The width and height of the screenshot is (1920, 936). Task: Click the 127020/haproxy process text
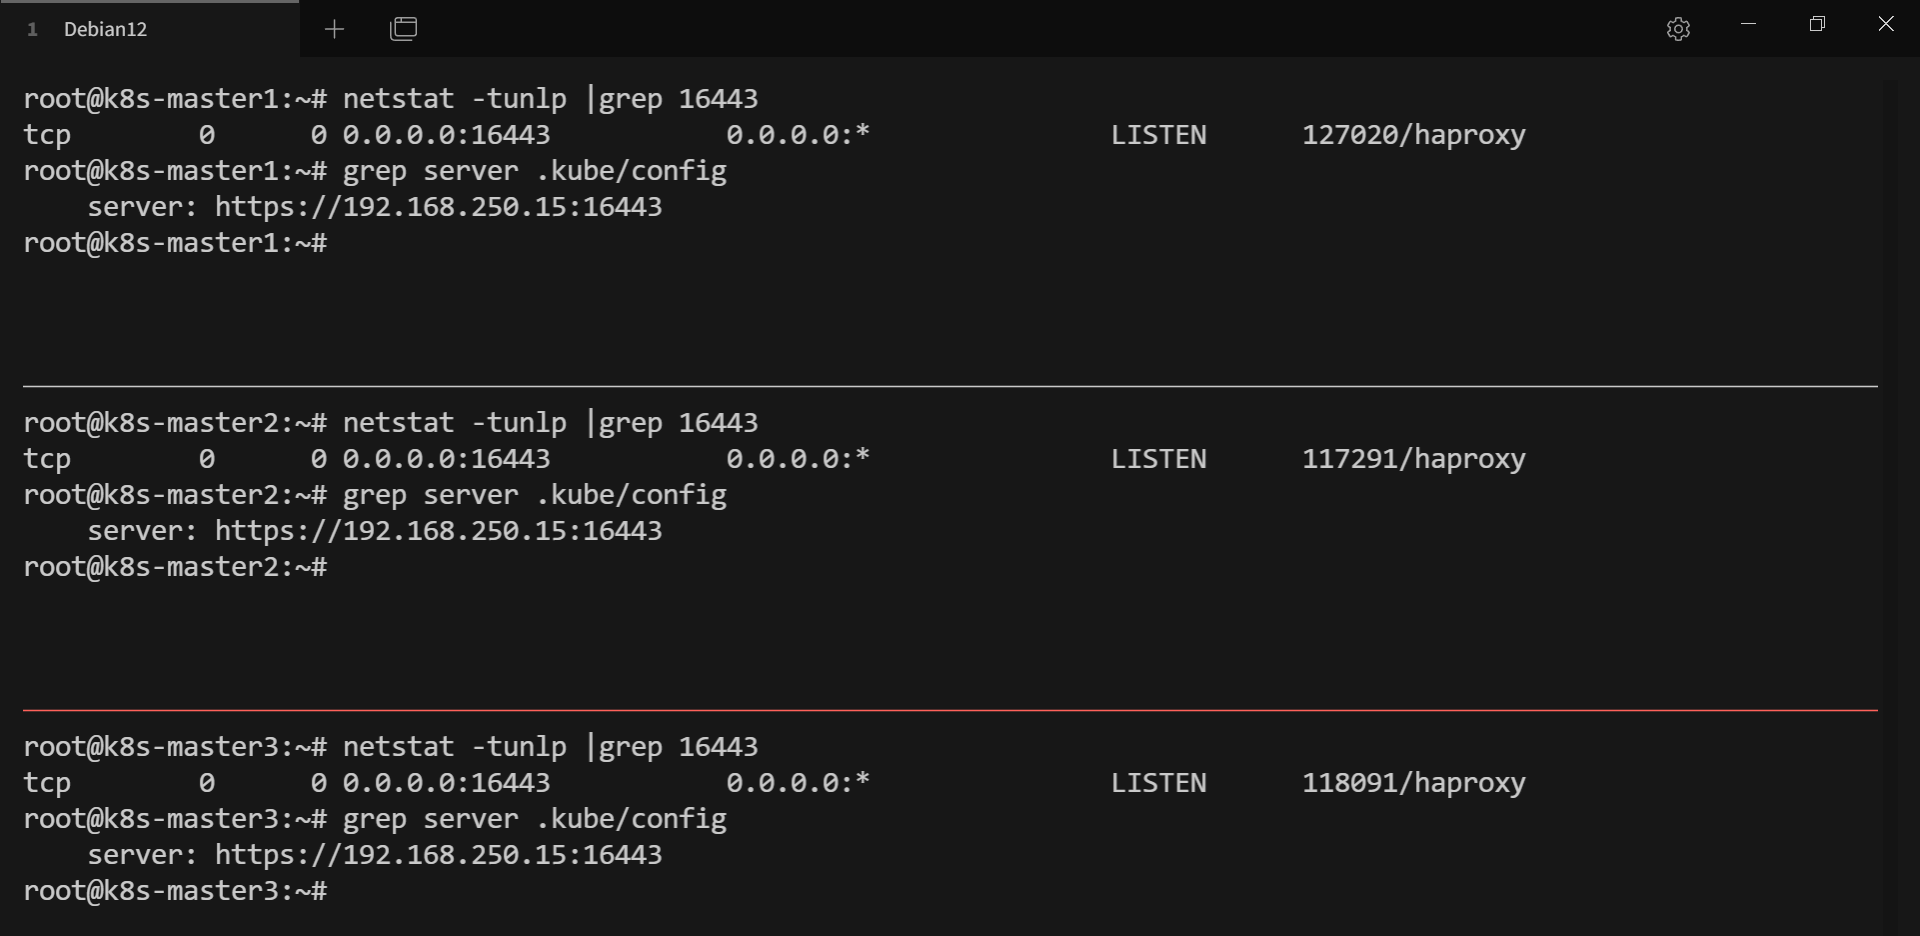pos(1414,135)
